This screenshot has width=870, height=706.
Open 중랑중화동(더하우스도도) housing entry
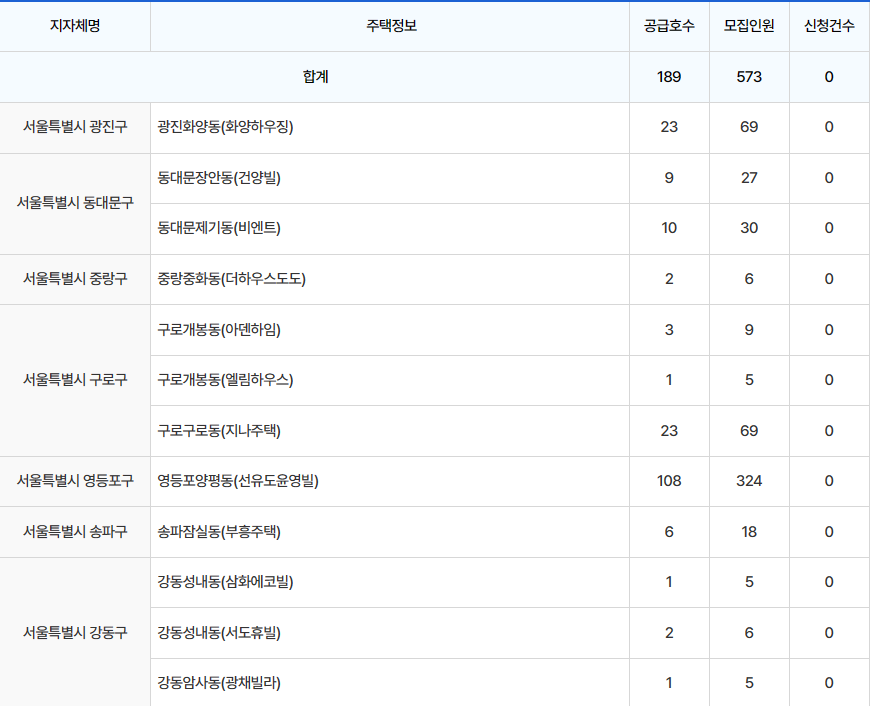(231, 279)
